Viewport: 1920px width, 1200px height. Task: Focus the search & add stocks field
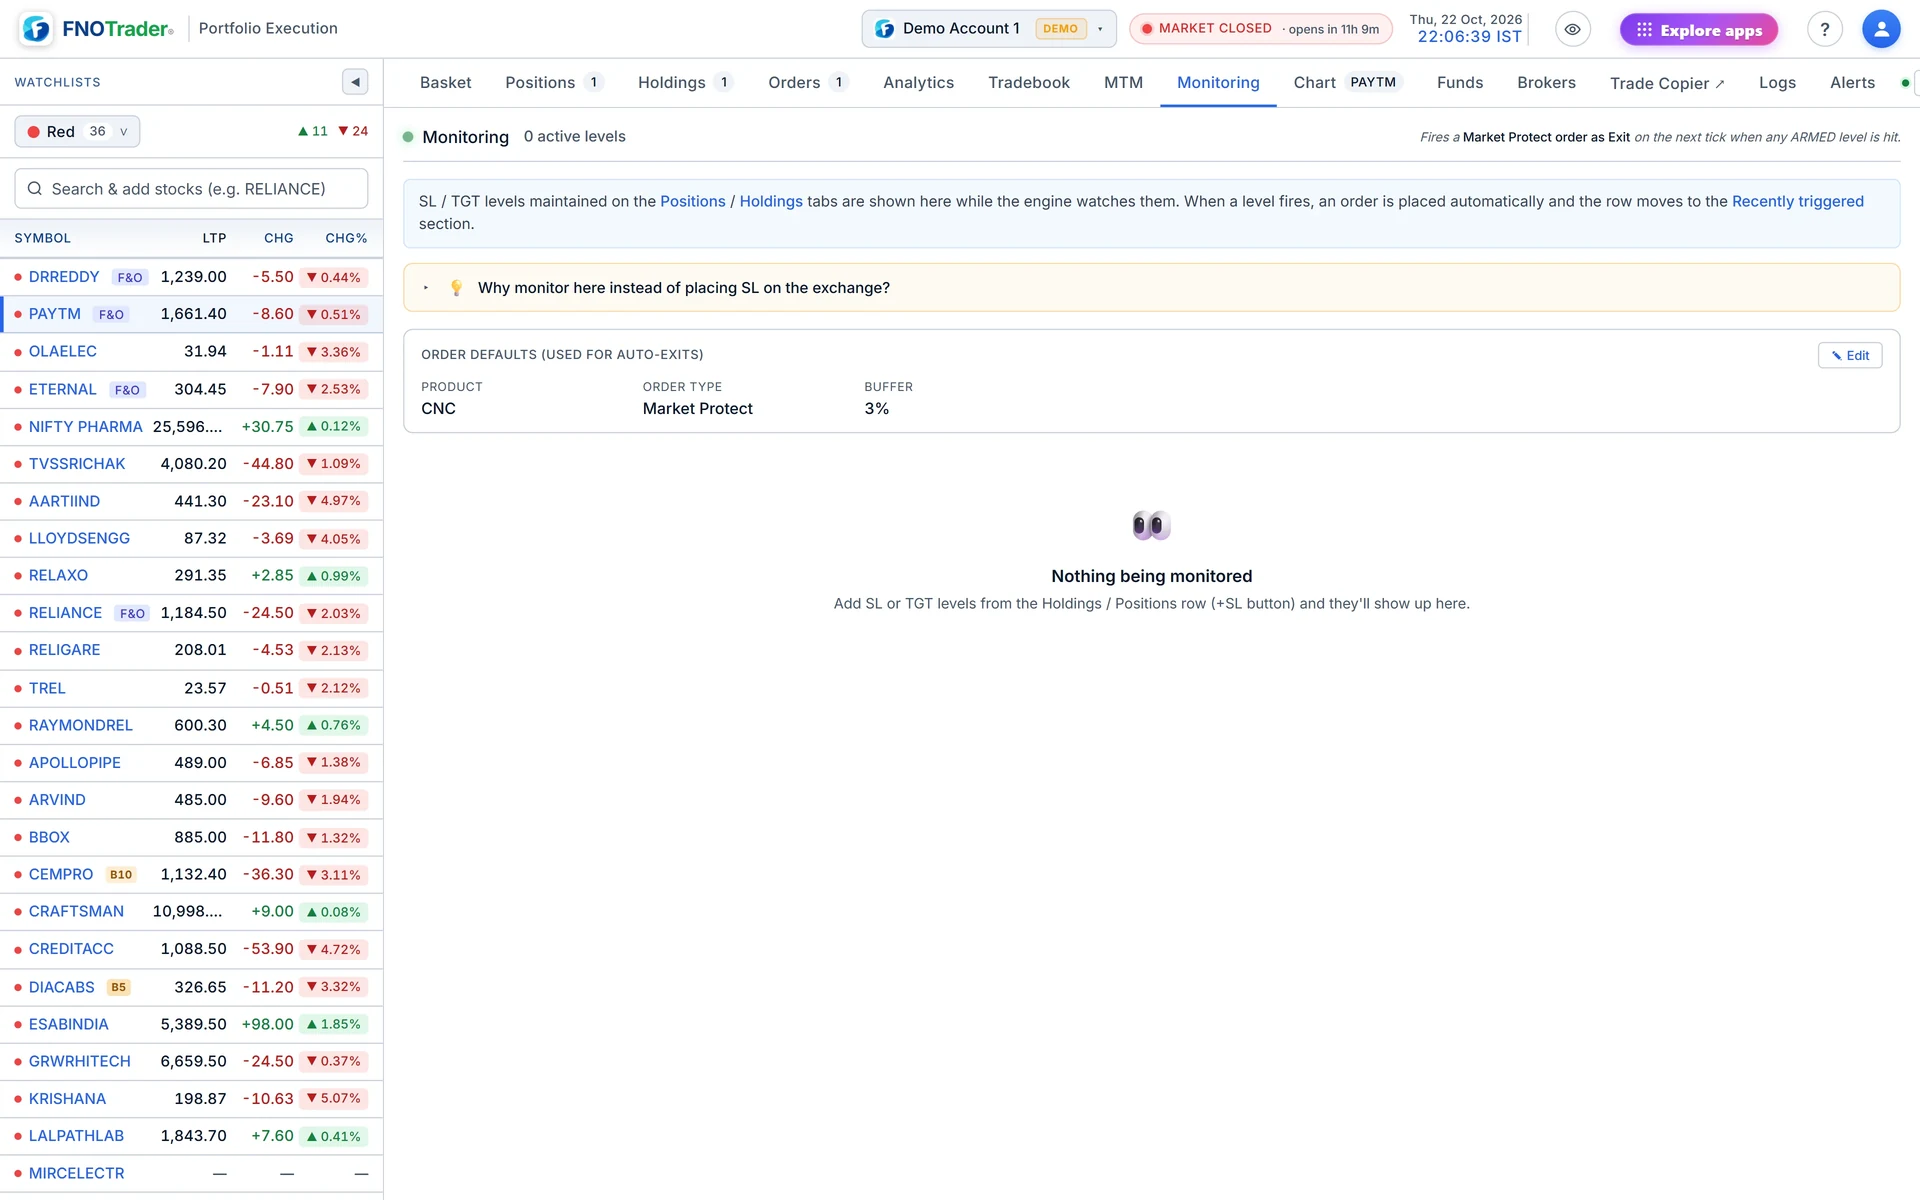point(191,189)
